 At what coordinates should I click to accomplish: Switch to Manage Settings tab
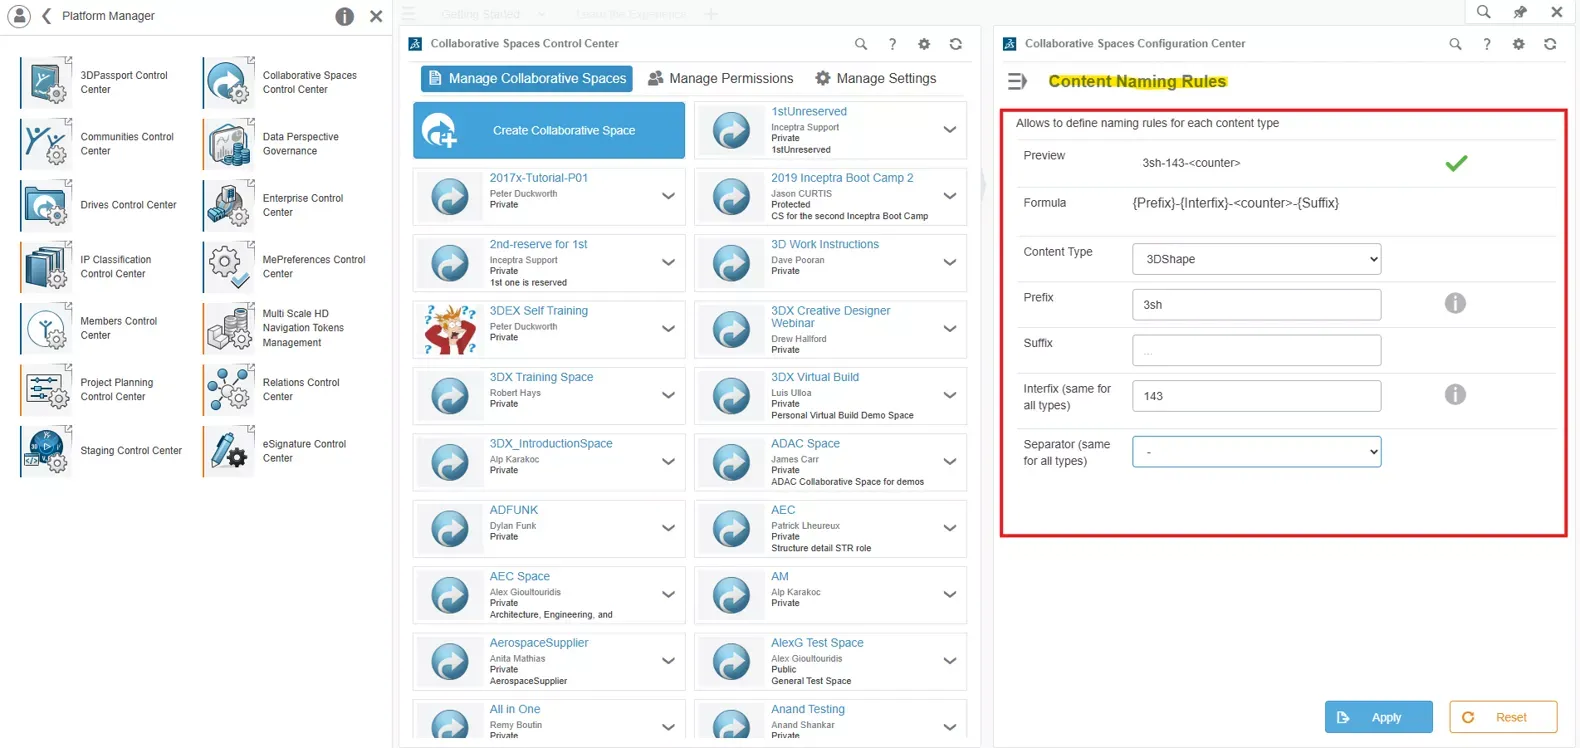(875, 78)
